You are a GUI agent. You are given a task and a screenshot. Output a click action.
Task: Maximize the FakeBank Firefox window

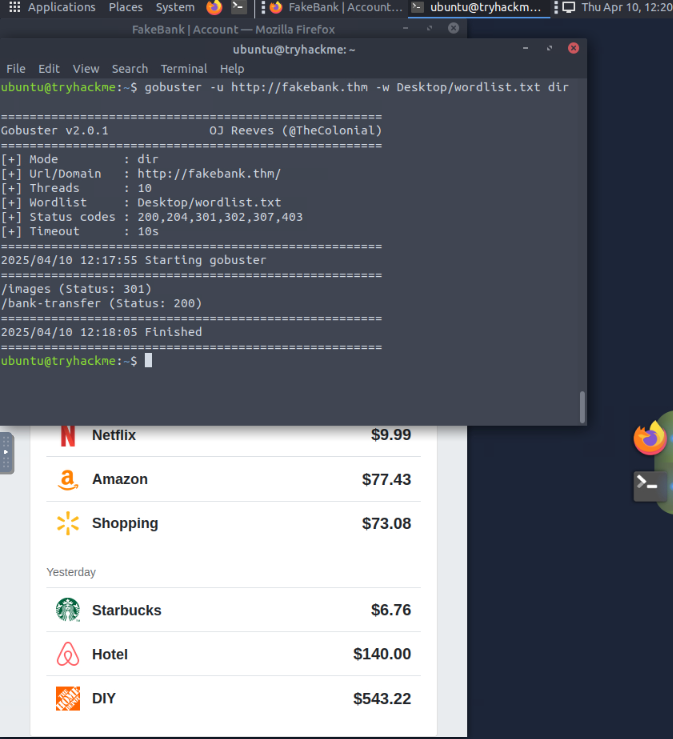pyautogui.click(x=429, y=28)
